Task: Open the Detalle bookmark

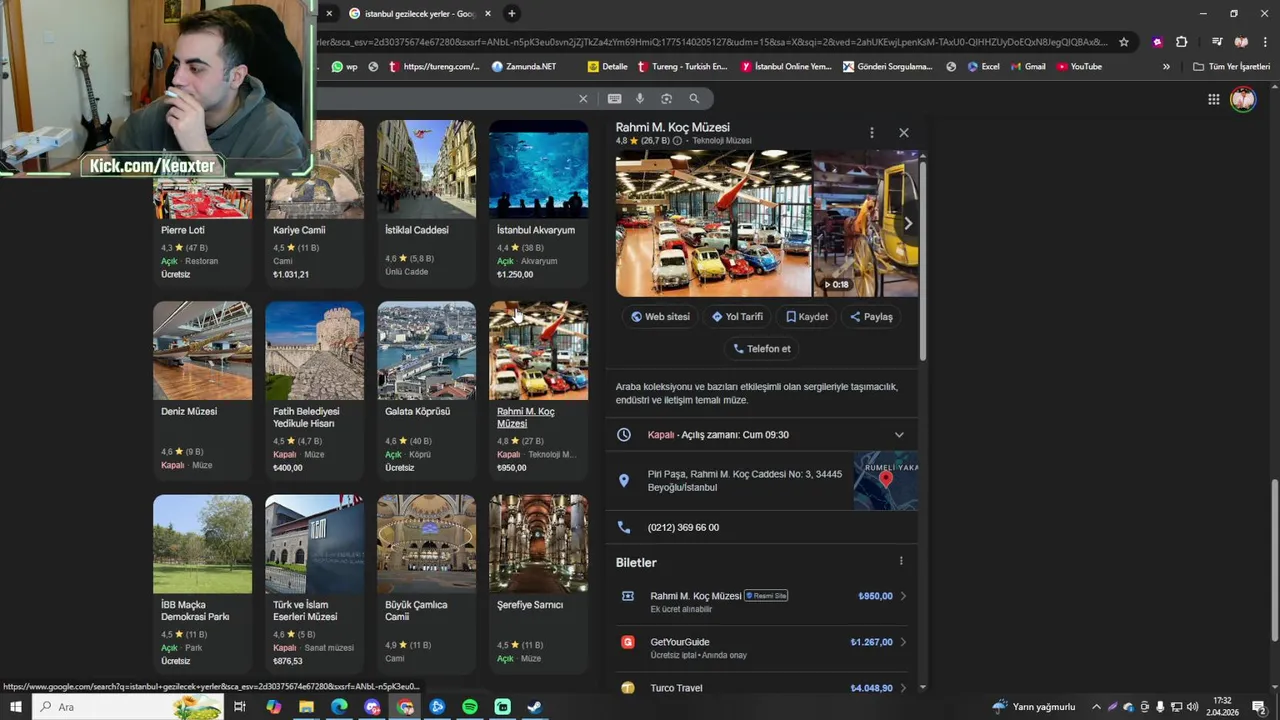Action: pyautogui.click(x=608, y=67)
